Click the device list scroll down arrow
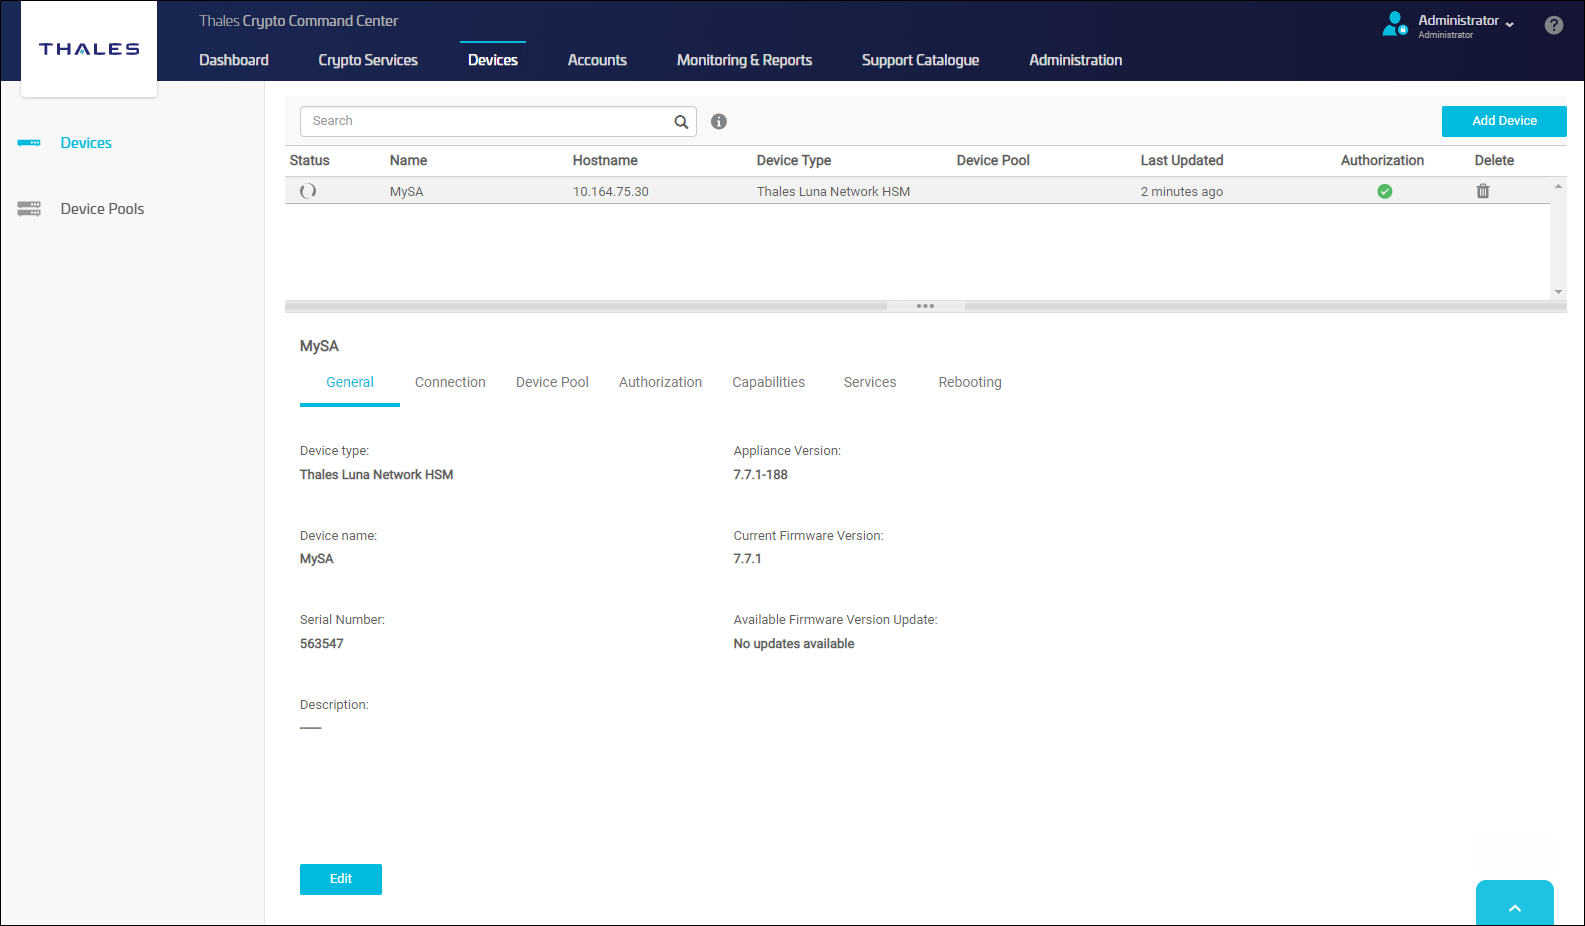This screenshot has width=1585, height=926. (x=1558, y=292)
